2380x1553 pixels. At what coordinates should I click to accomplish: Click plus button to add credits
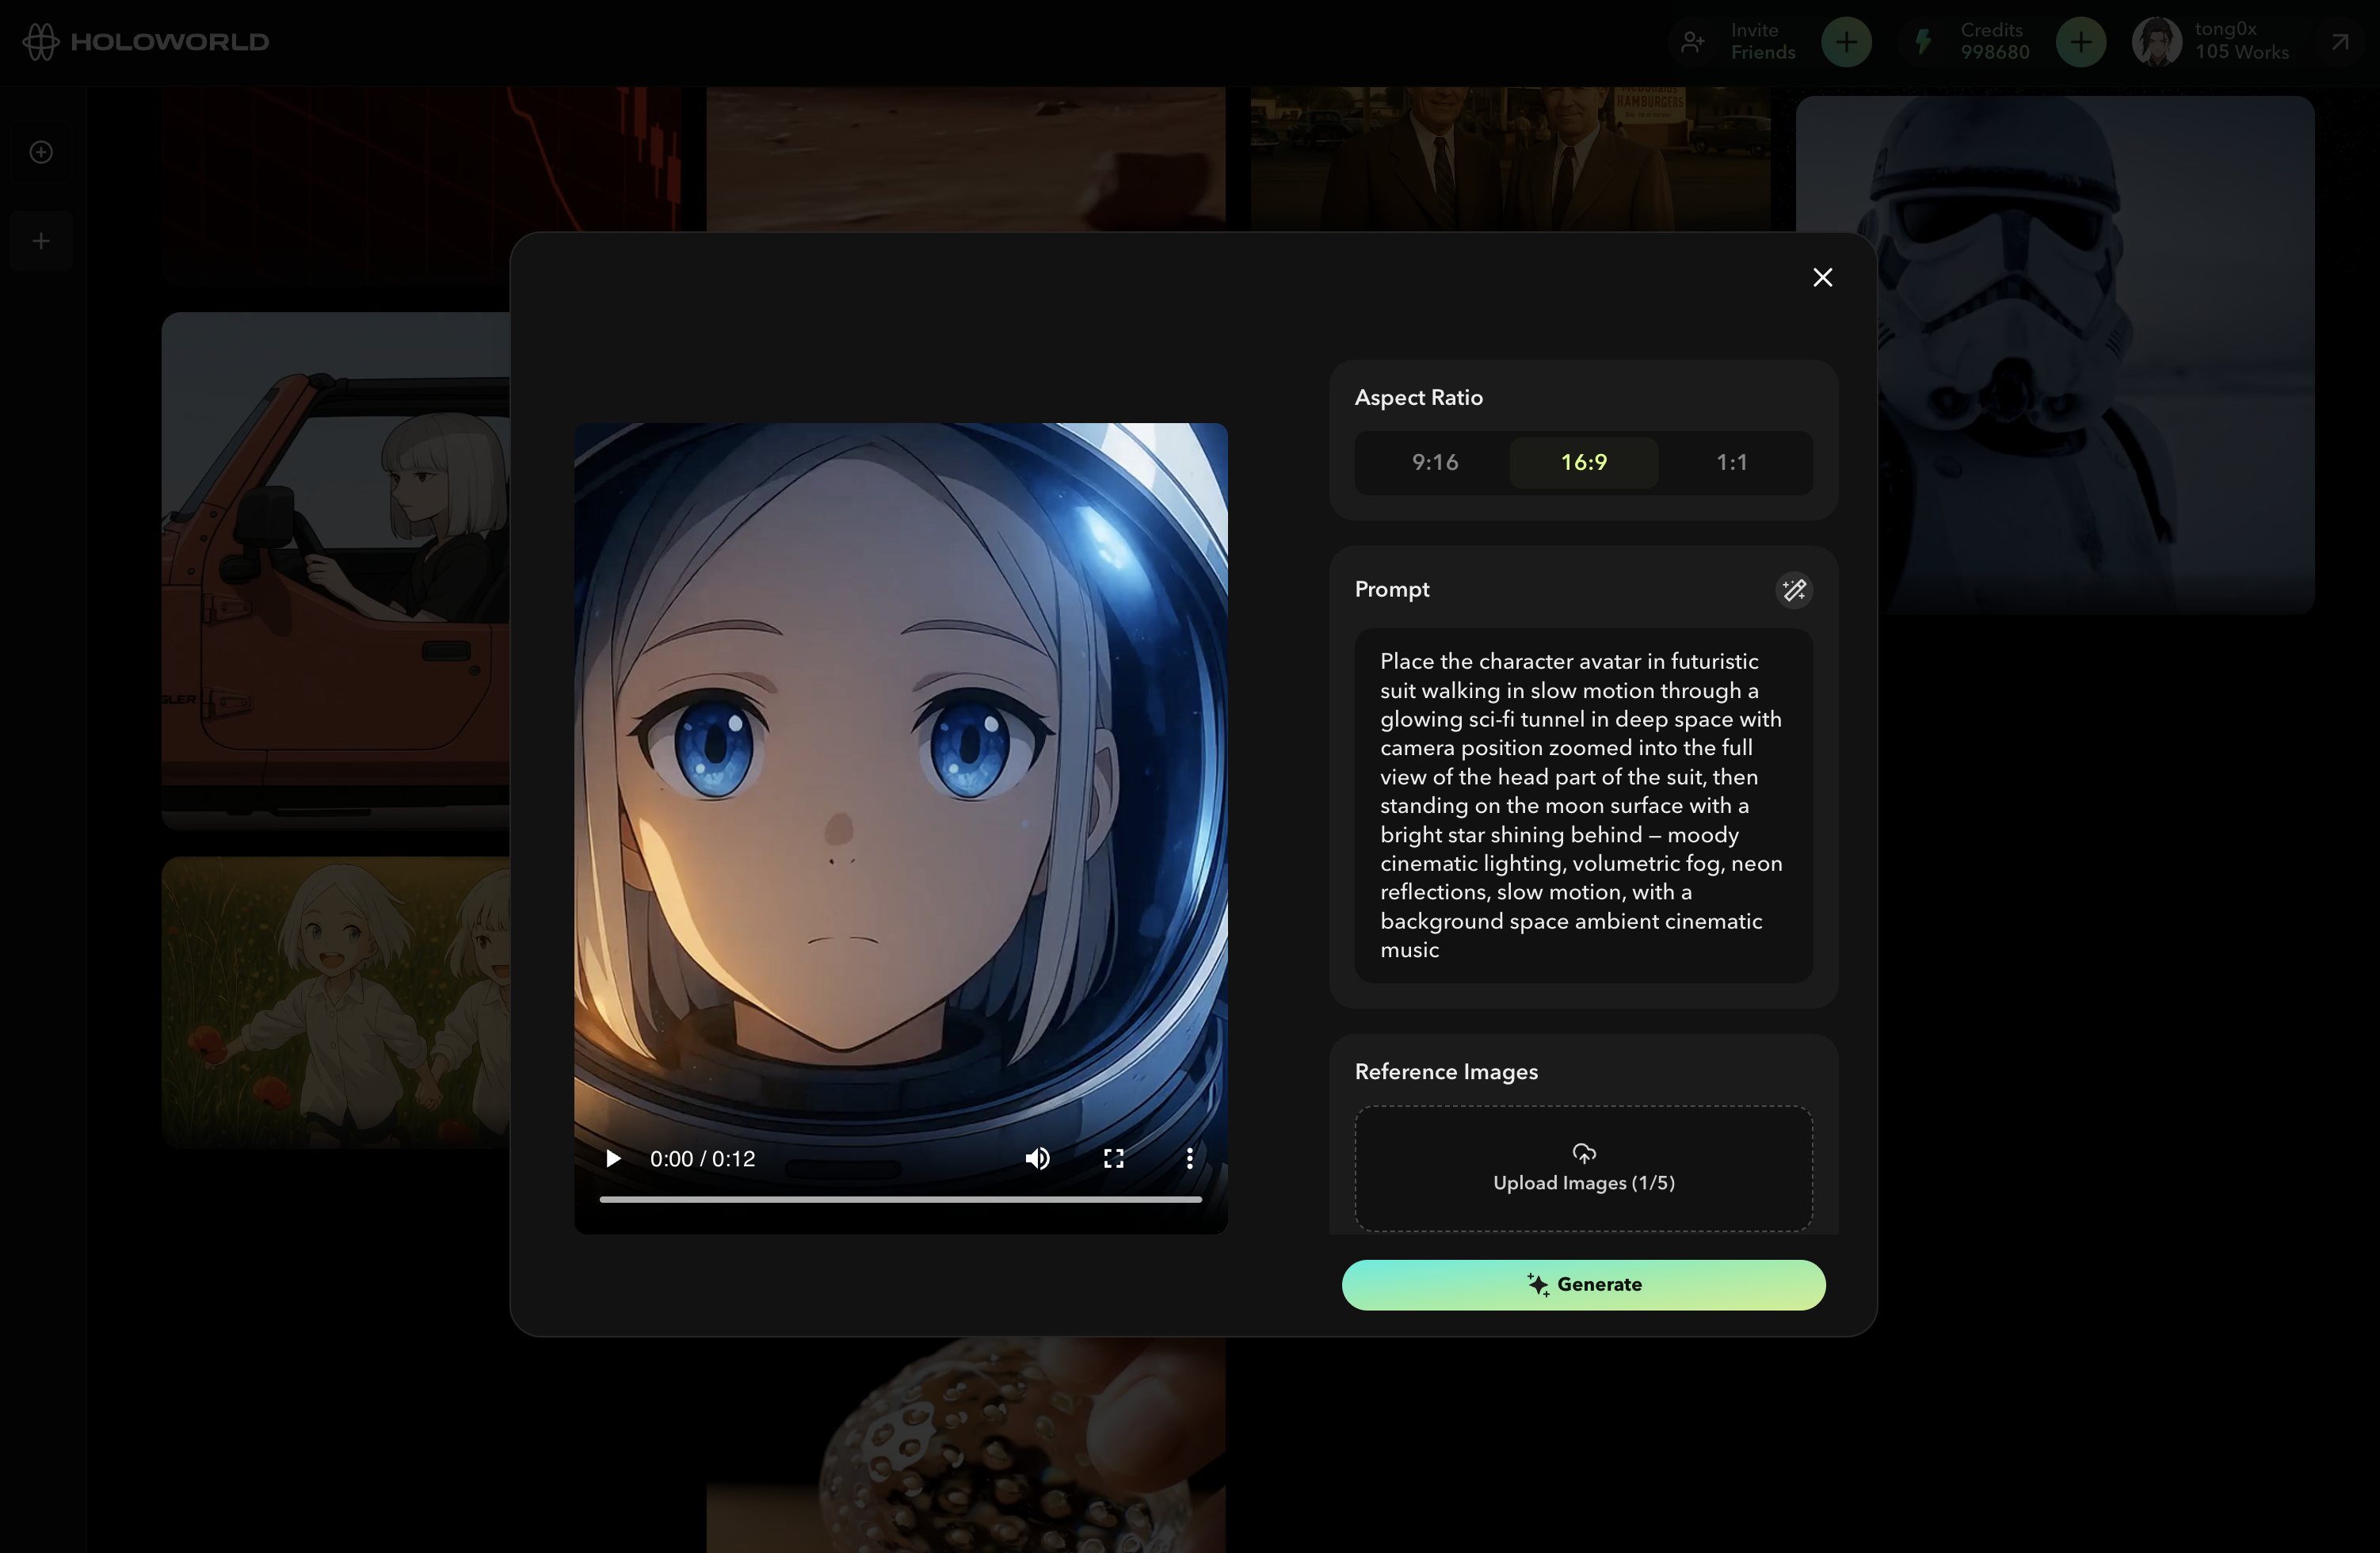click(x=2080, y=42)
